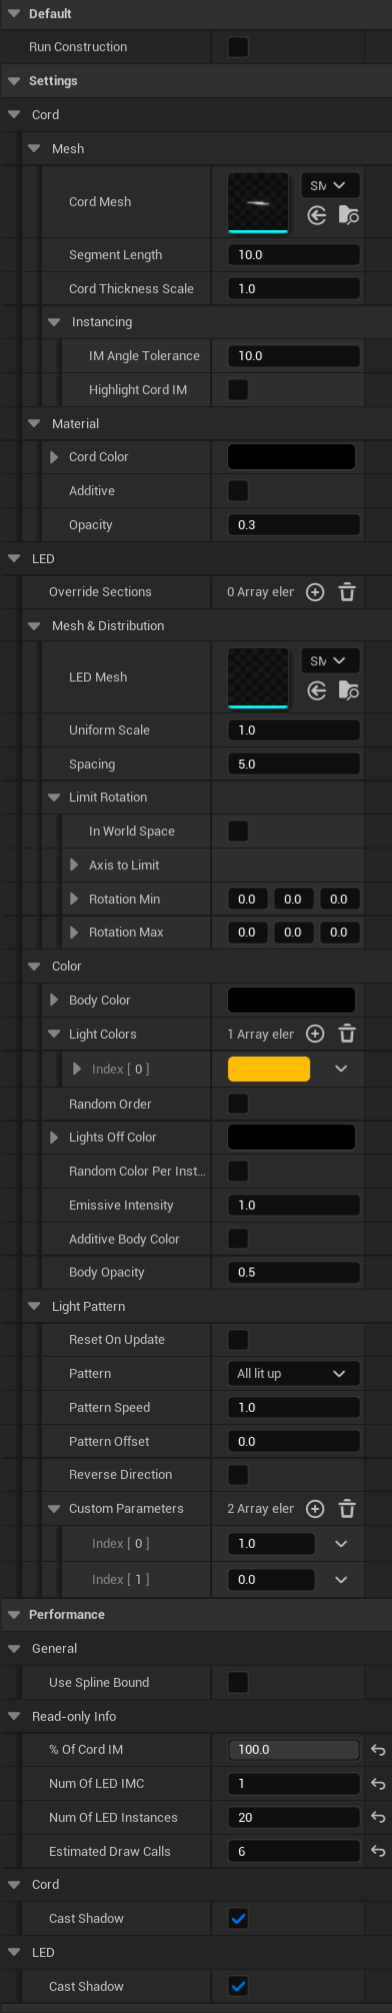
Task: Edit Emissive Intensity field
Action: click(x=293, y=1205)
